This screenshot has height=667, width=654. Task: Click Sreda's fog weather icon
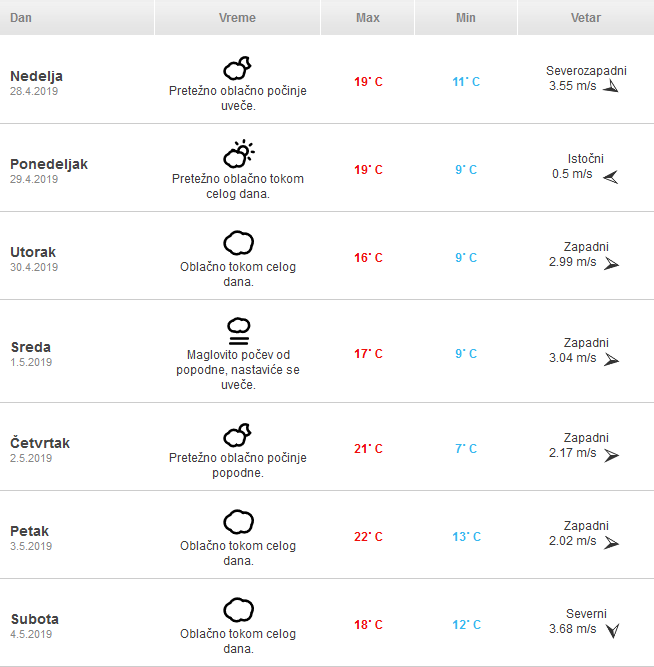pyautogui.click(x=239, y=331)
